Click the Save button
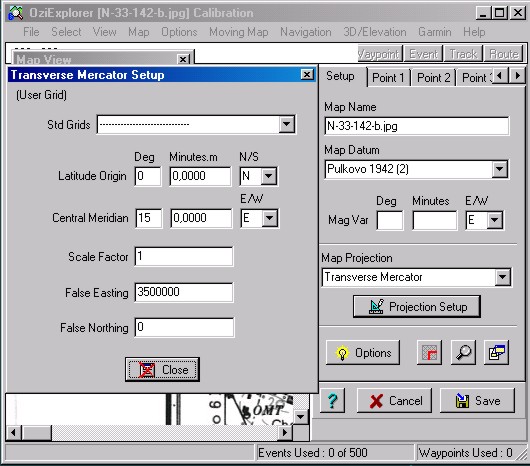The height and width of the screenshot is (466, 530). (477, 400)
